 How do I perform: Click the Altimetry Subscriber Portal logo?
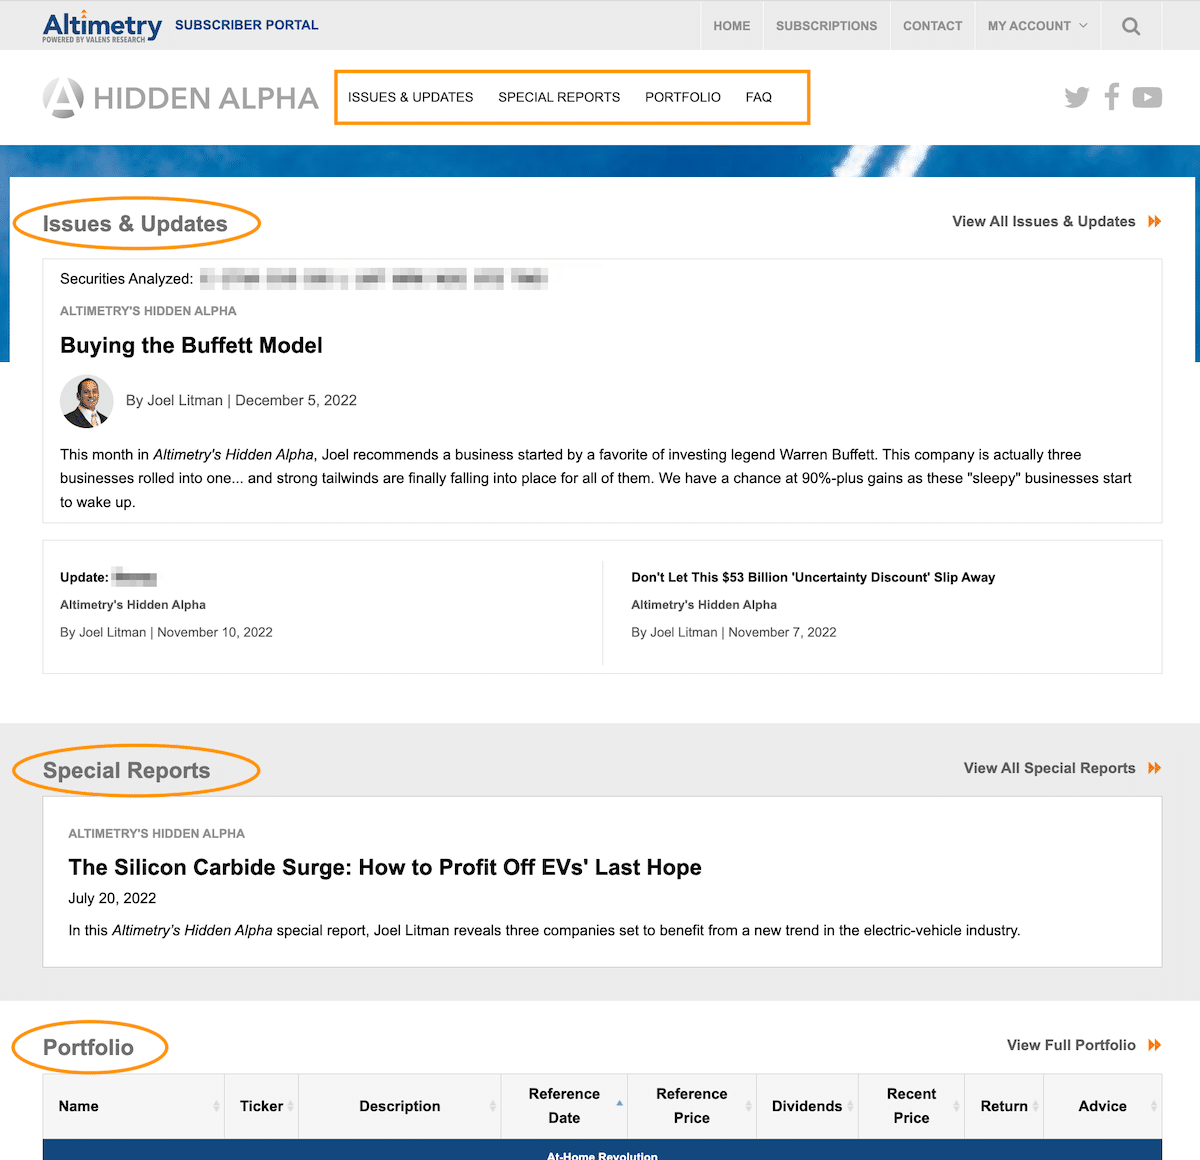coord(180,26)
